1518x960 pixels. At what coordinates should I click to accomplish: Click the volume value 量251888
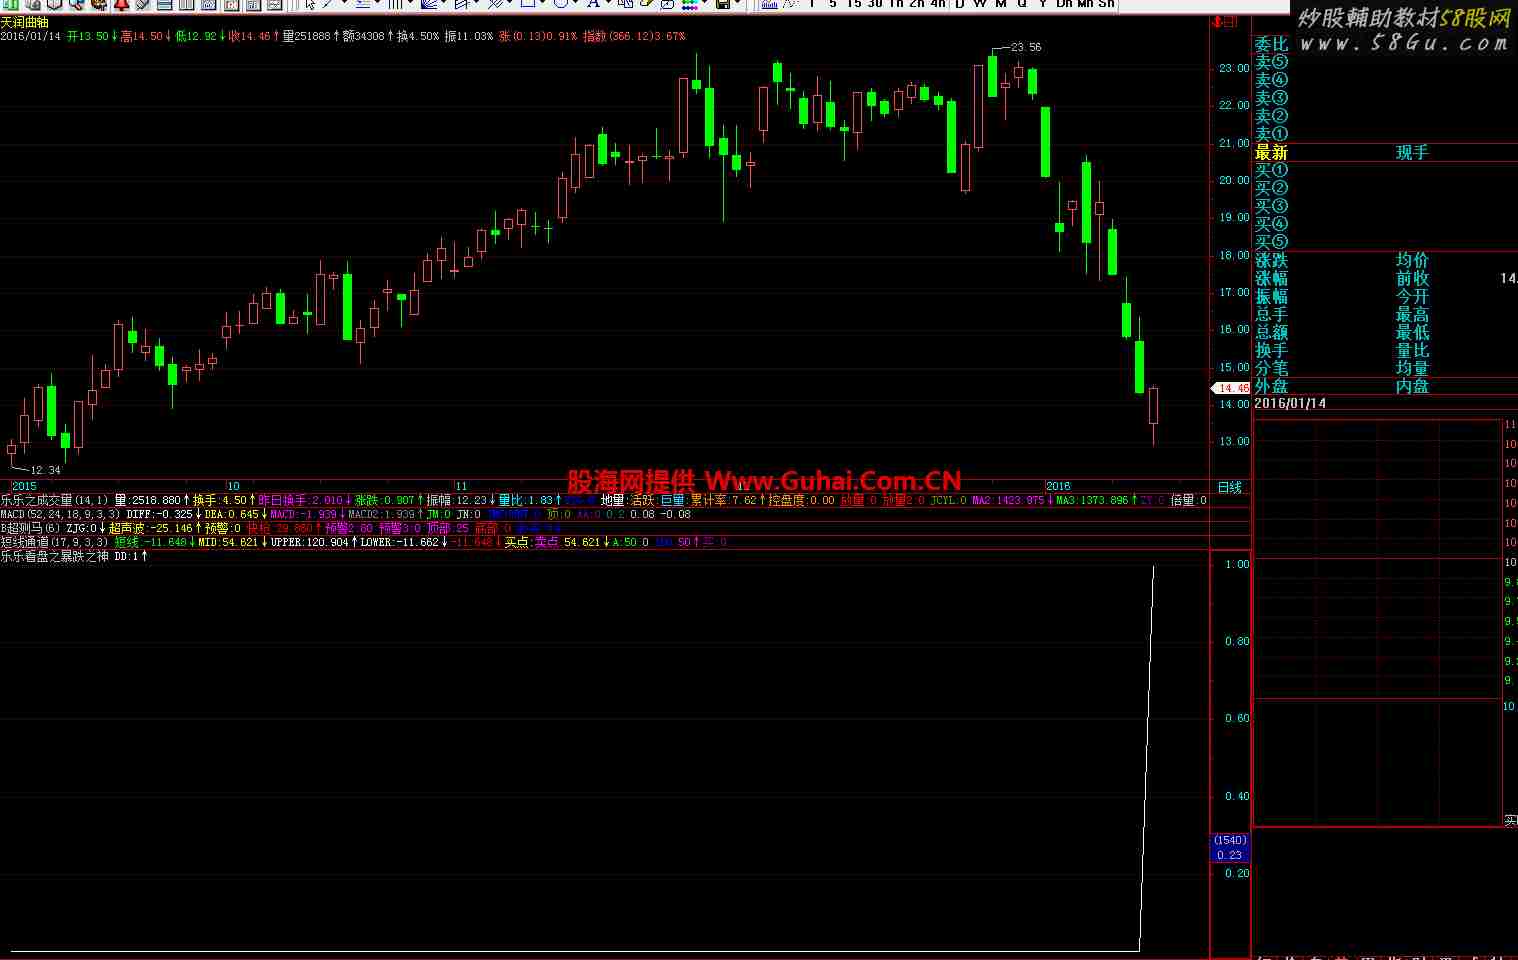306,36
